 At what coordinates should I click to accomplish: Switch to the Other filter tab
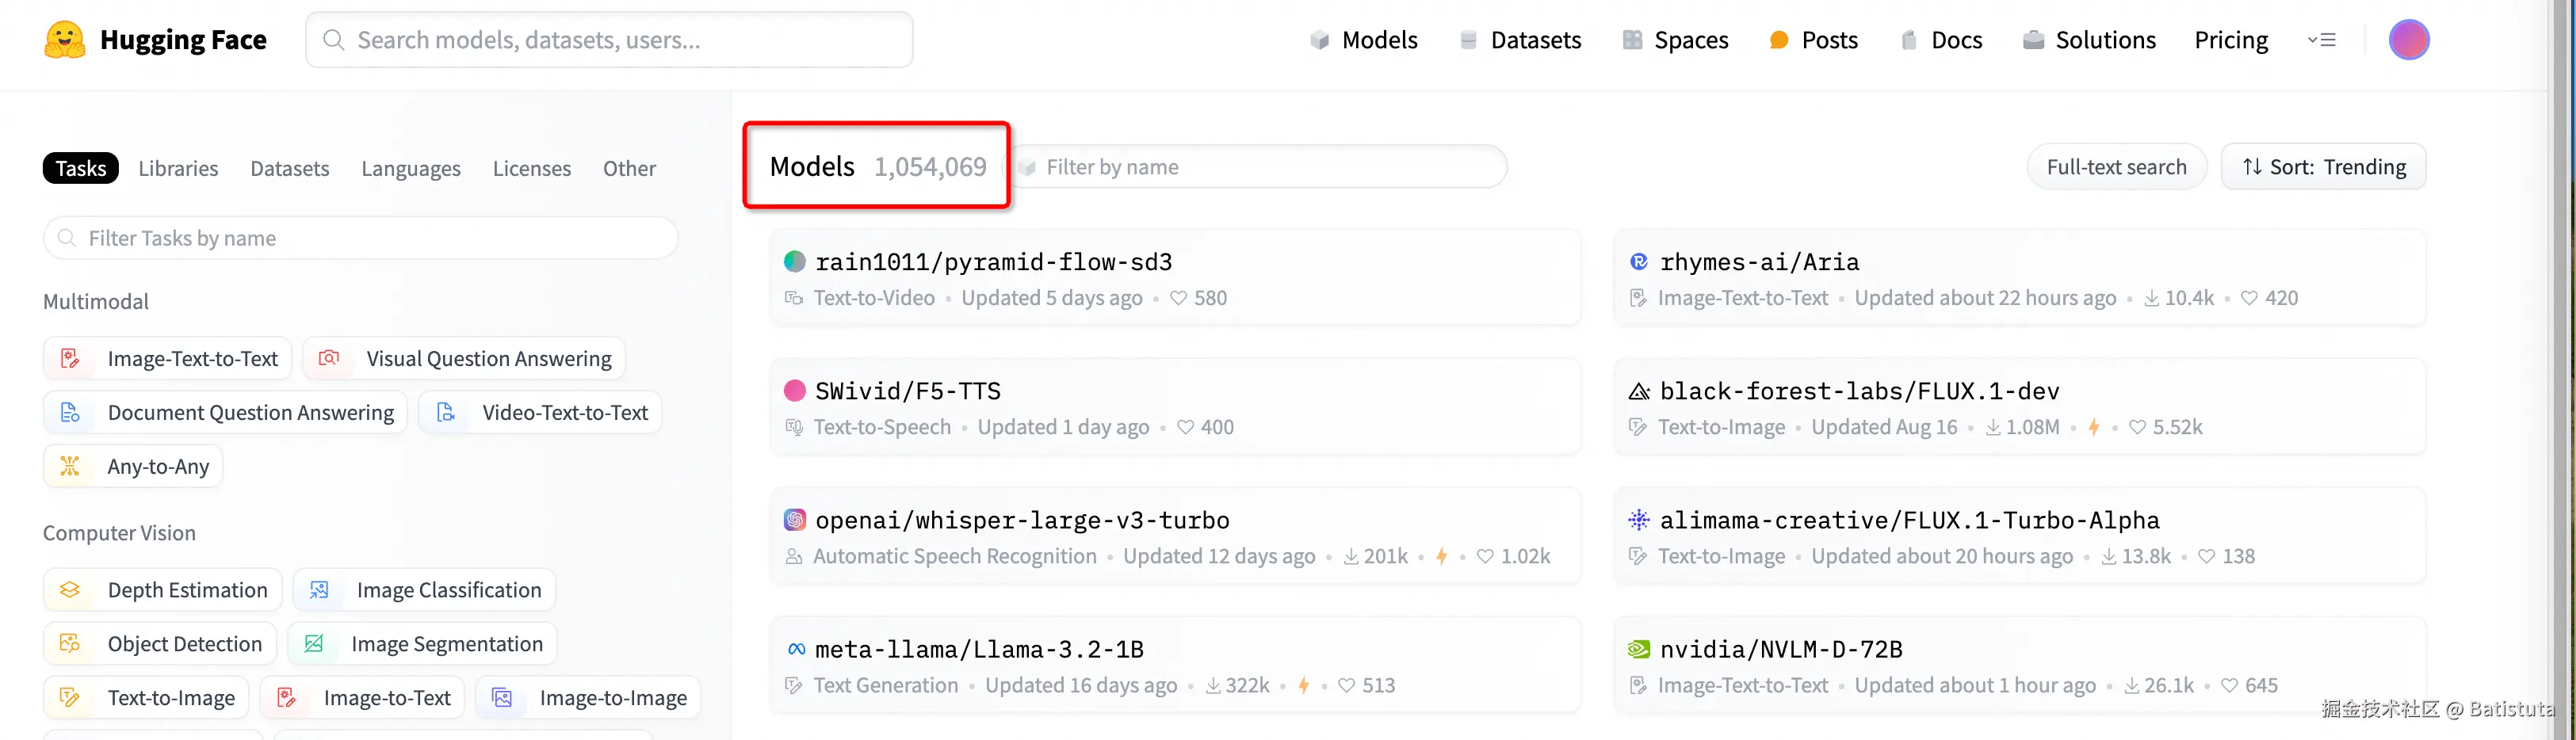tap(629, 168)
